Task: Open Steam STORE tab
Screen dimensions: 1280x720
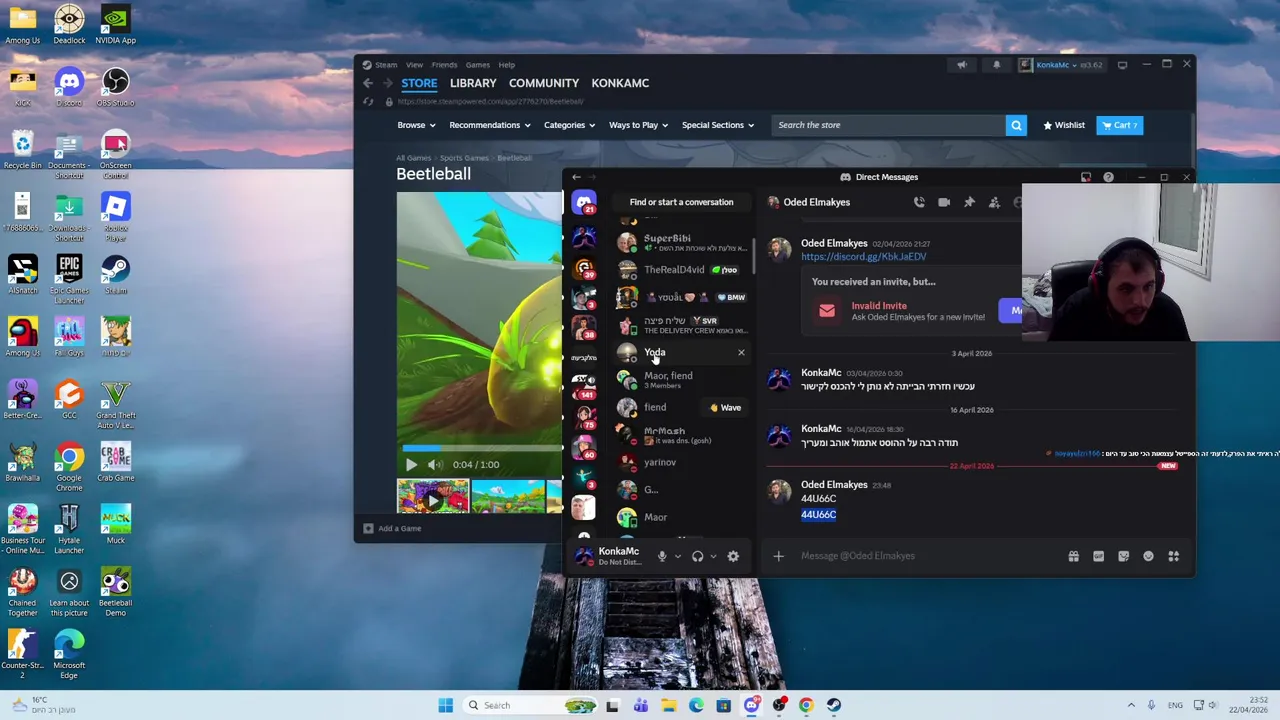Action: pyautogui.click(x=419, y=83)
